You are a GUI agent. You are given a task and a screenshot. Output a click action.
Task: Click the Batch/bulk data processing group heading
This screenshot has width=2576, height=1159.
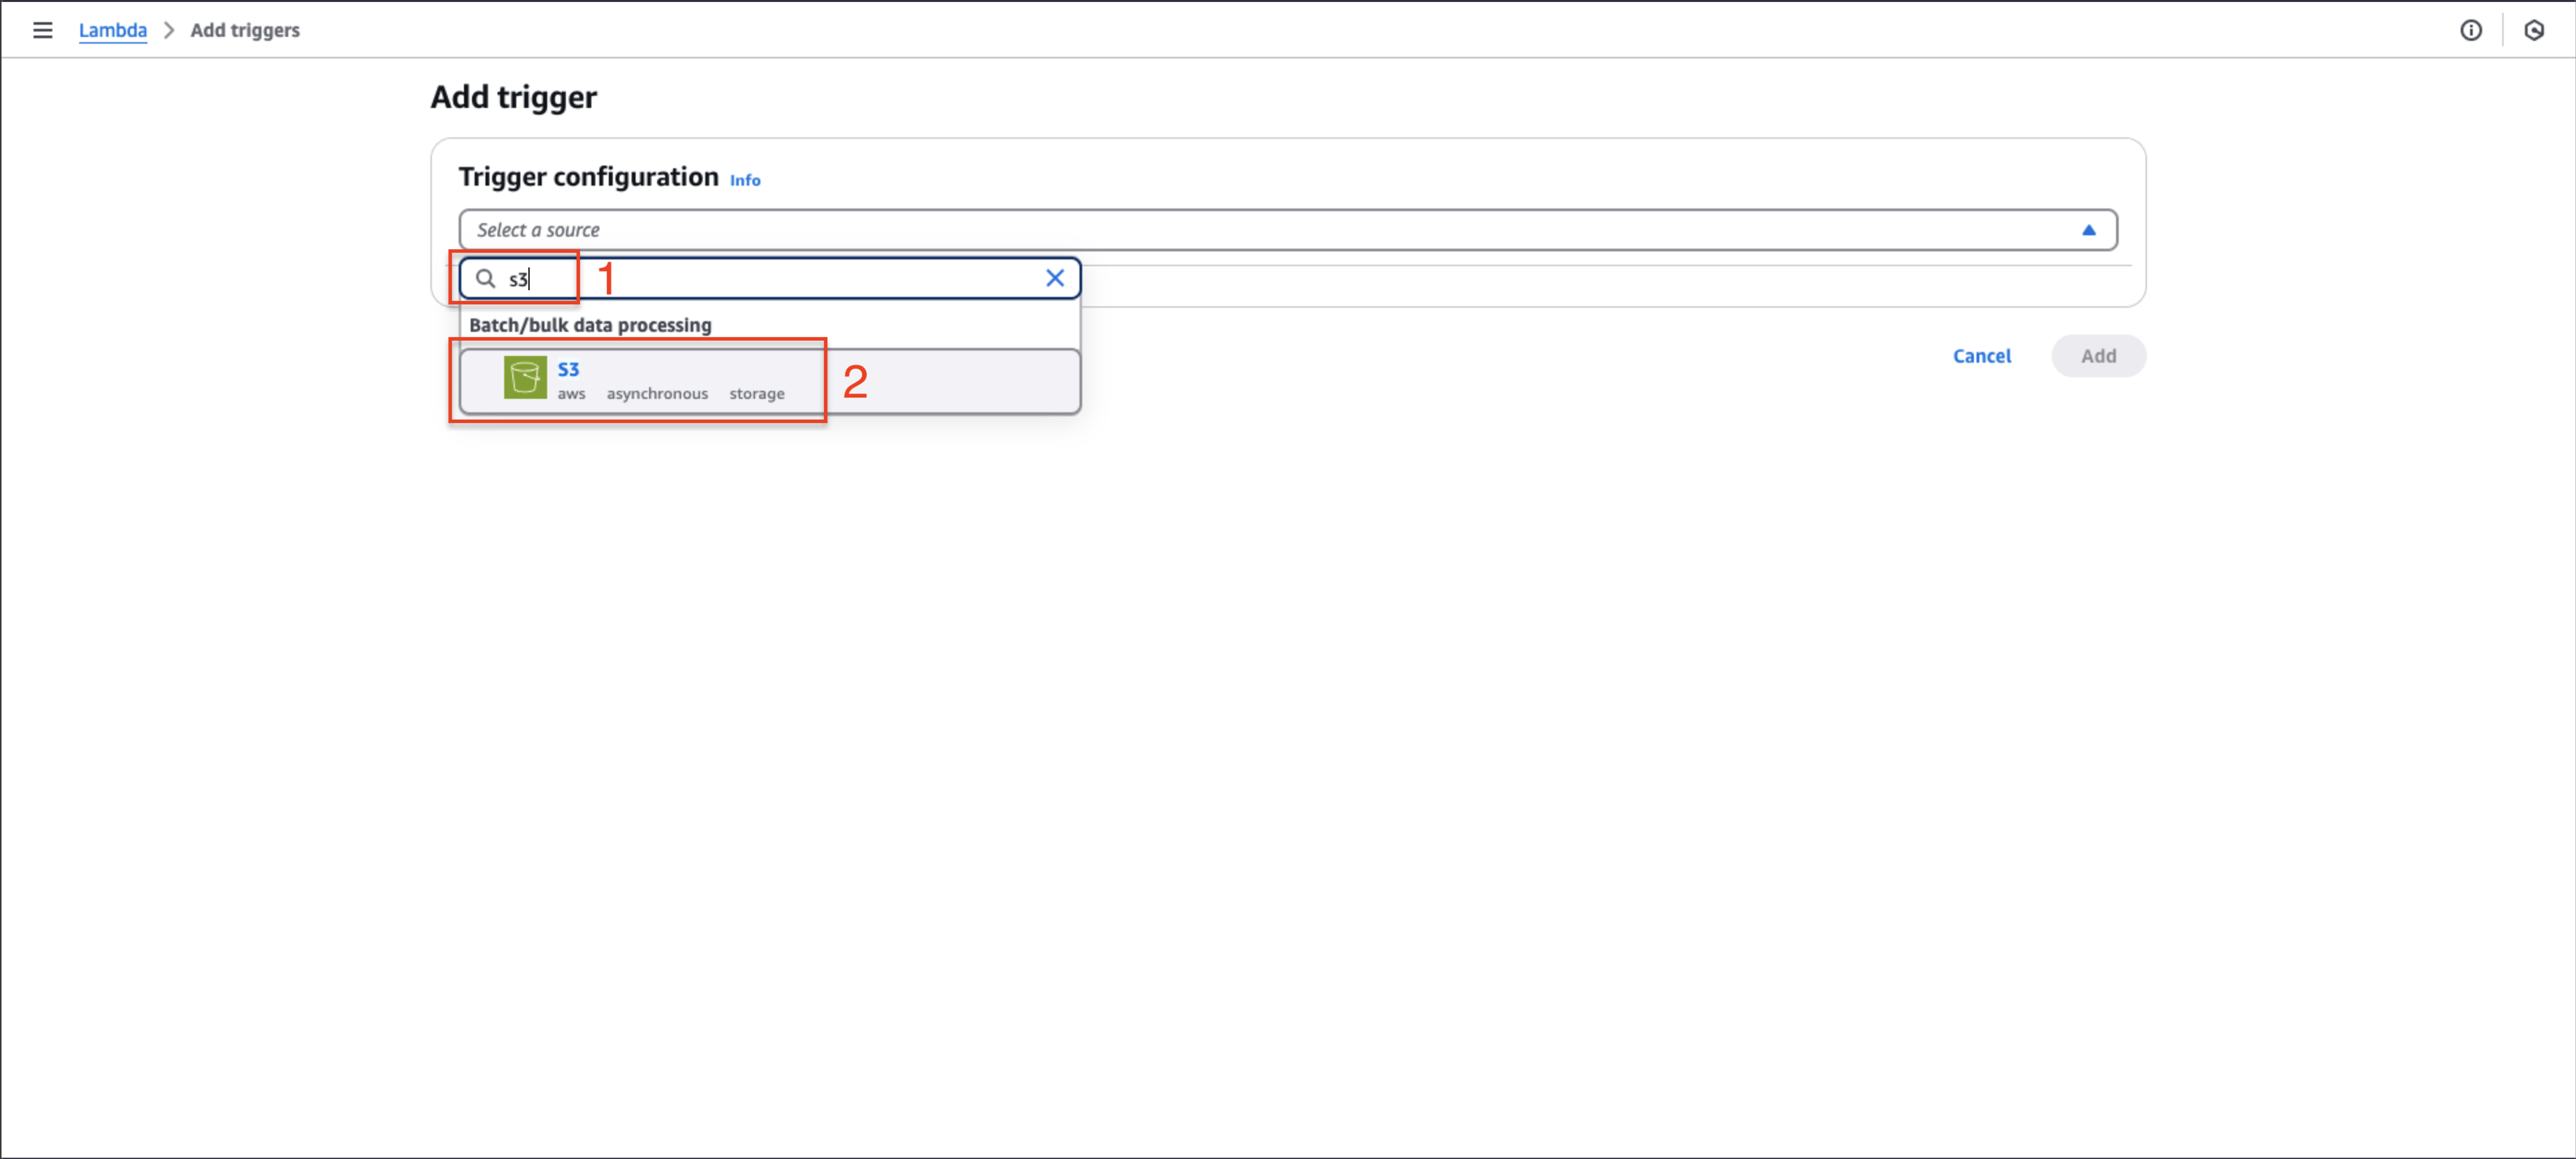point(590,325)
